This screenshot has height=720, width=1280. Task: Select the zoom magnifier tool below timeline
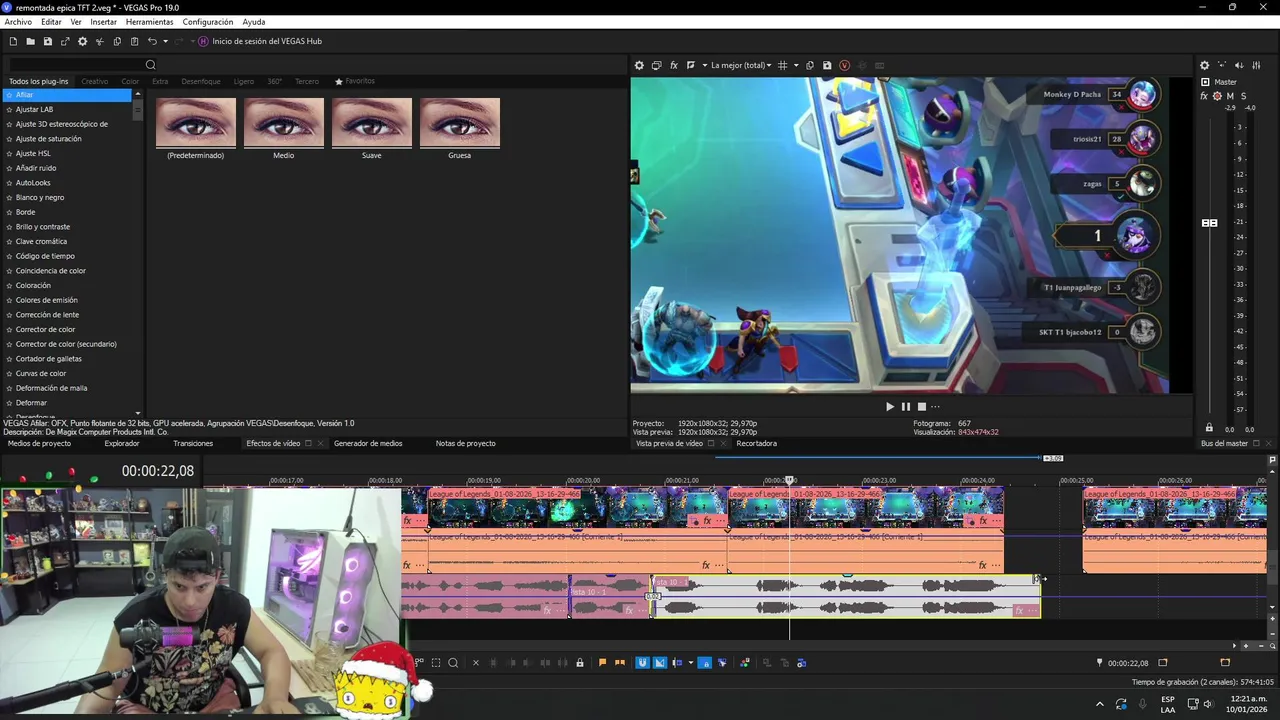point(453,662)
